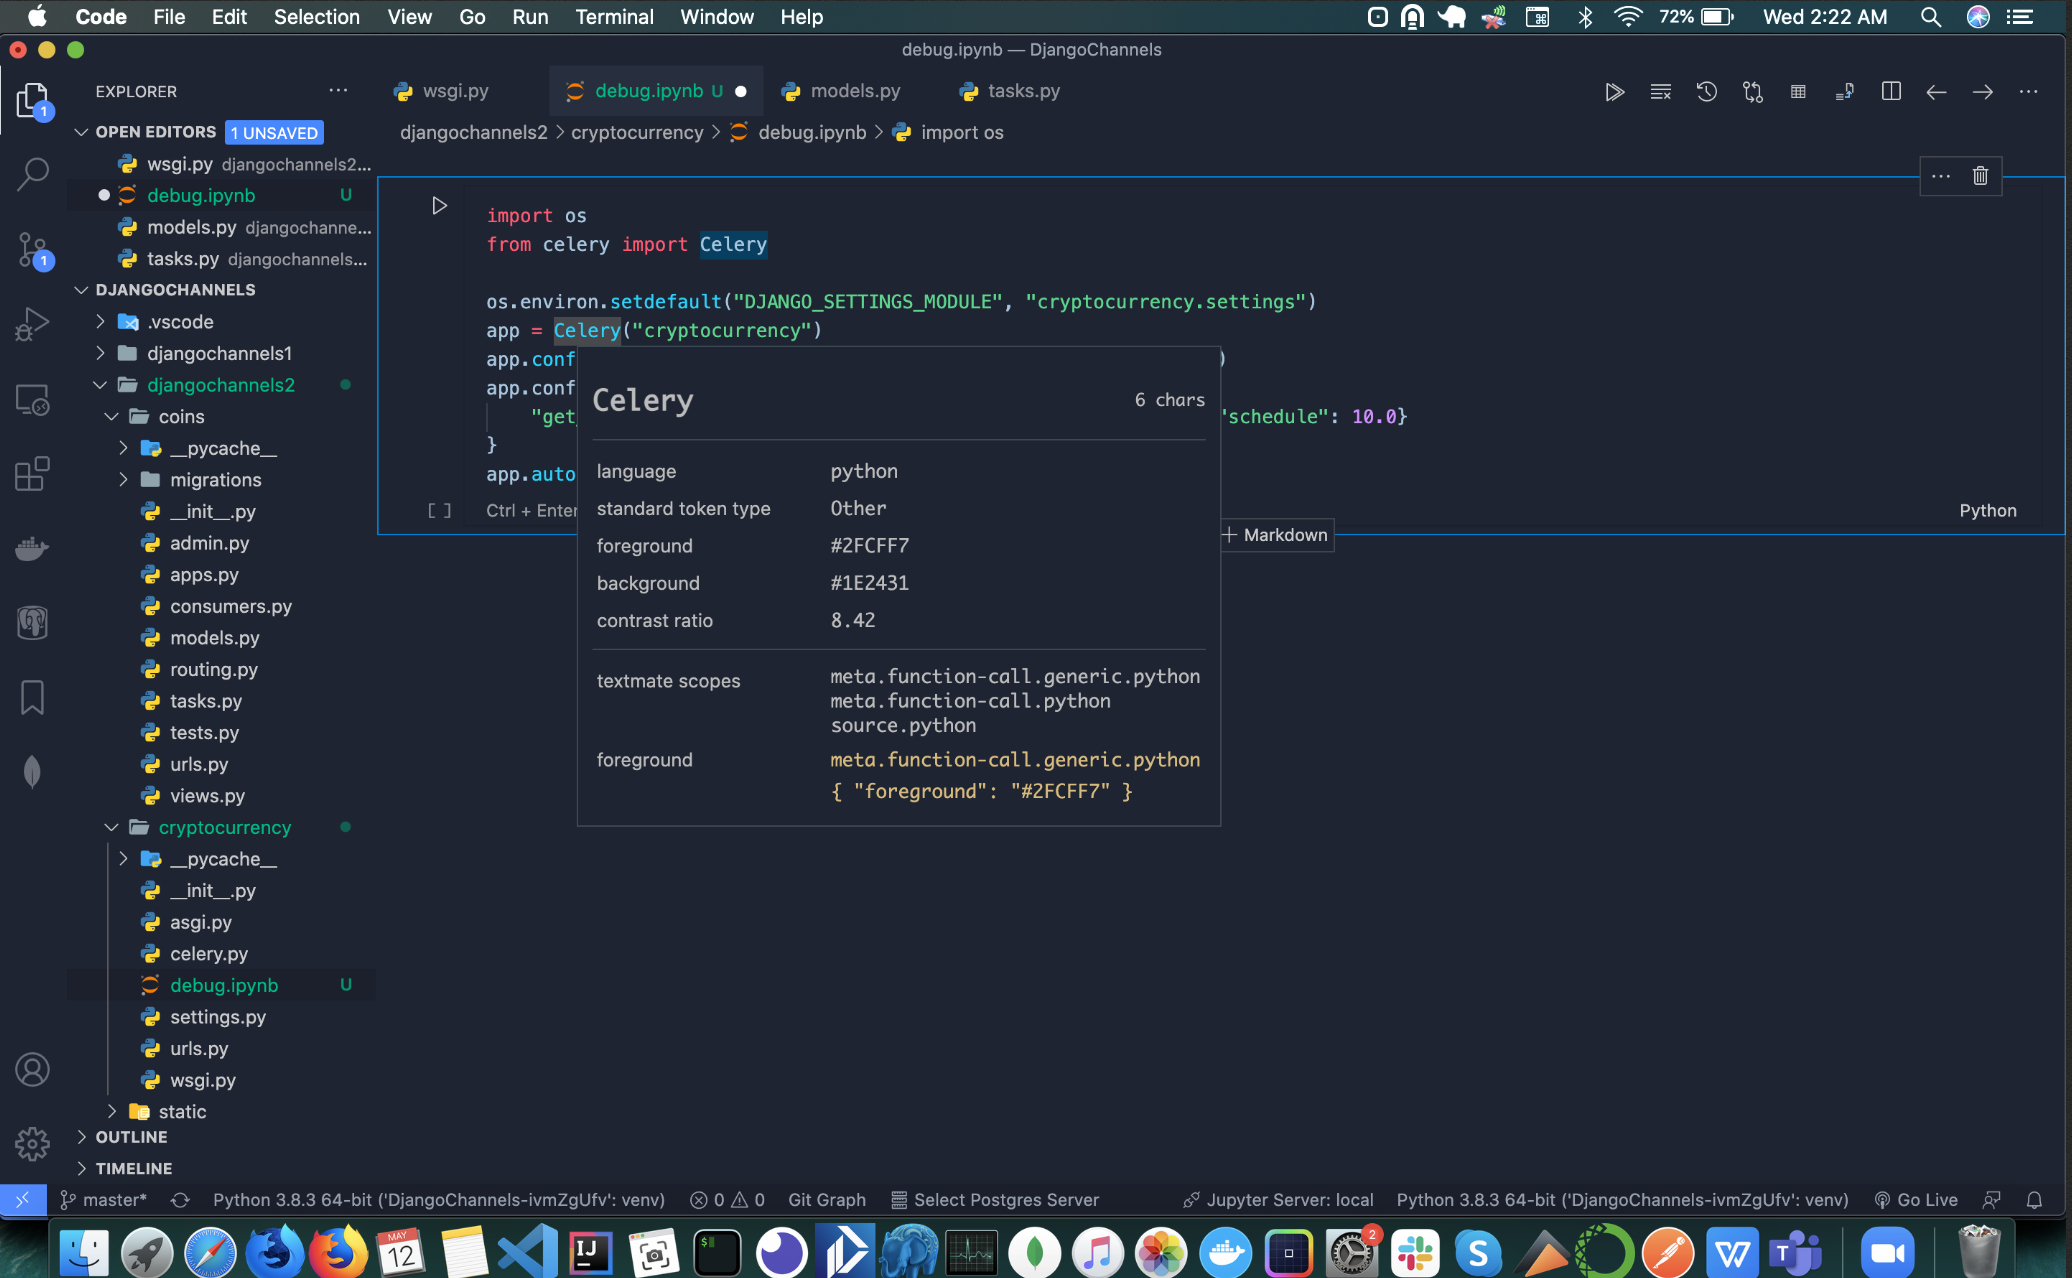The width and height of the screenshot is (2072, 1278).
Task: Open the MongoDB leaf icon panel
Action: pos(33,772)
